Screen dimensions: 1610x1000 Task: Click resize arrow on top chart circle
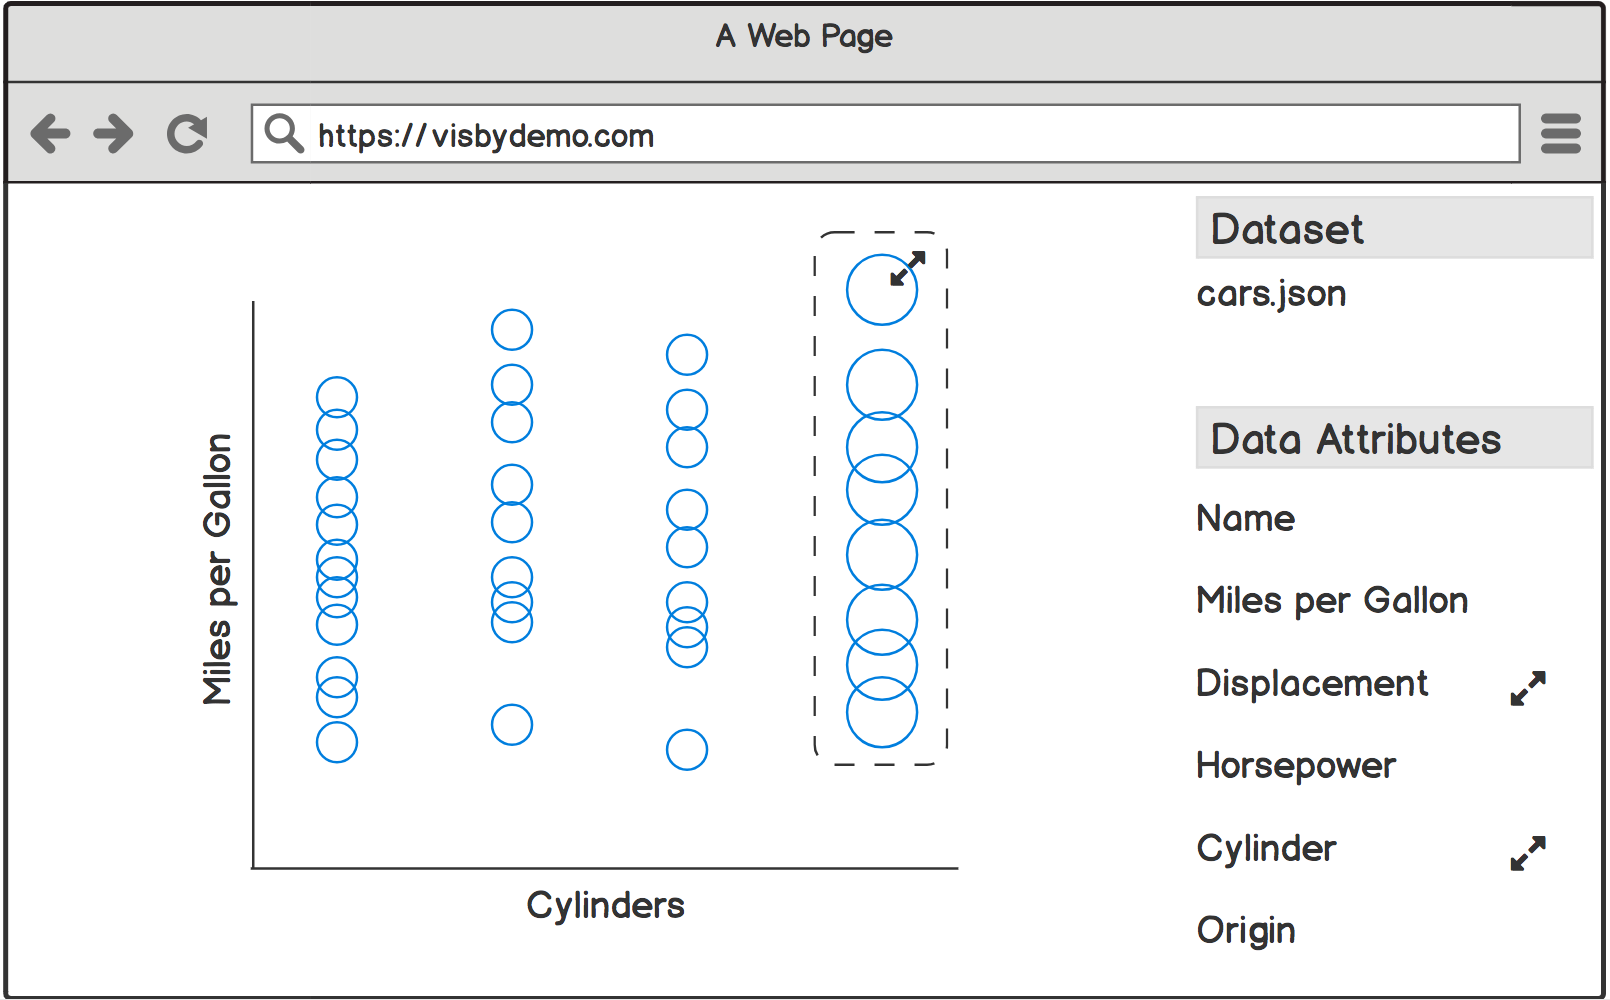pyautogui.click(x=908, y=268)
